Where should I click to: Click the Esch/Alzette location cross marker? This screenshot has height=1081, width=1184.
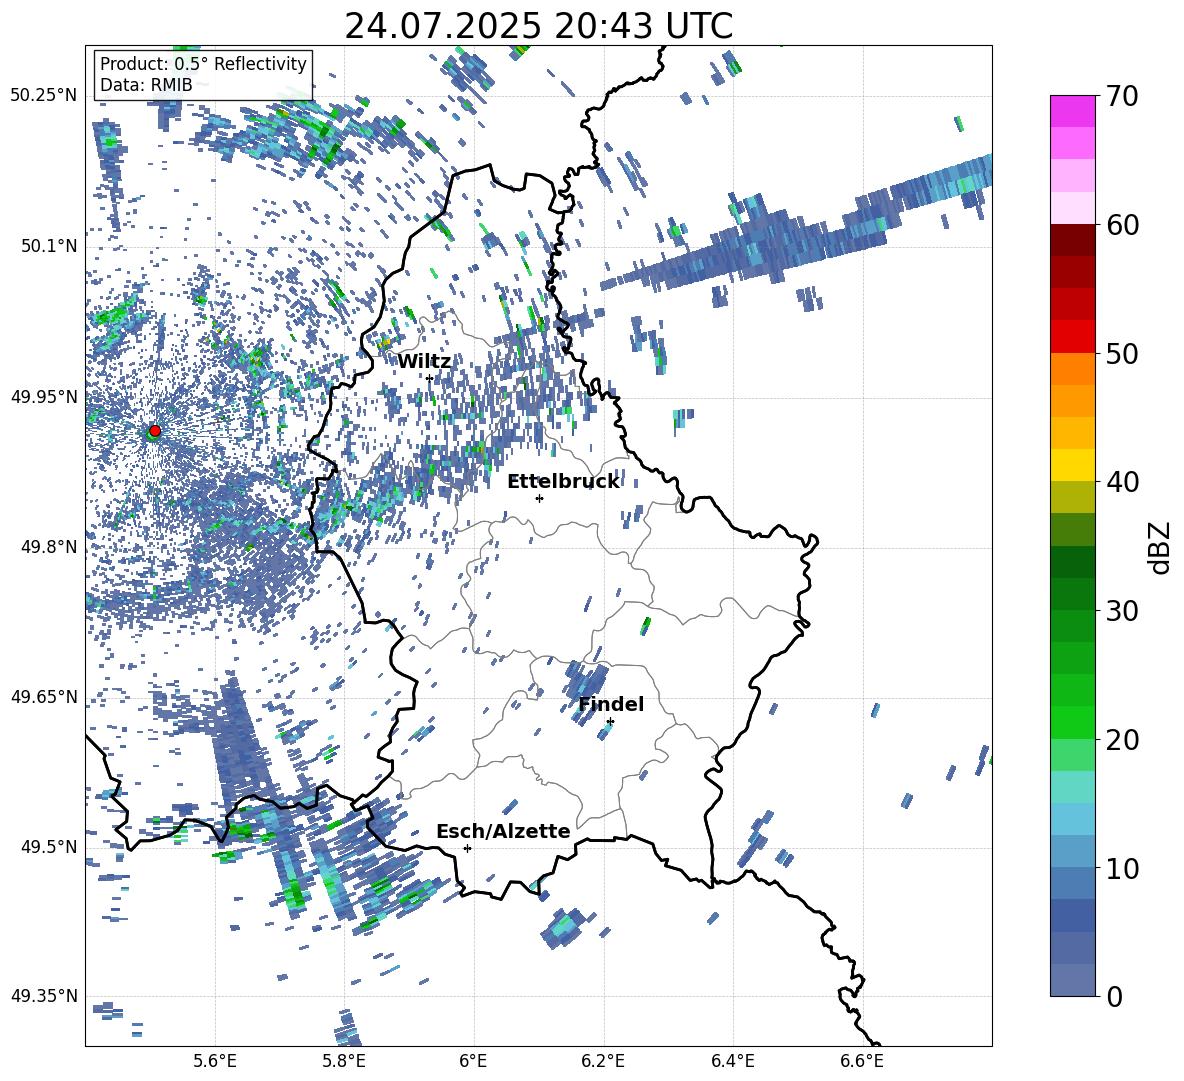click(467, 848)
